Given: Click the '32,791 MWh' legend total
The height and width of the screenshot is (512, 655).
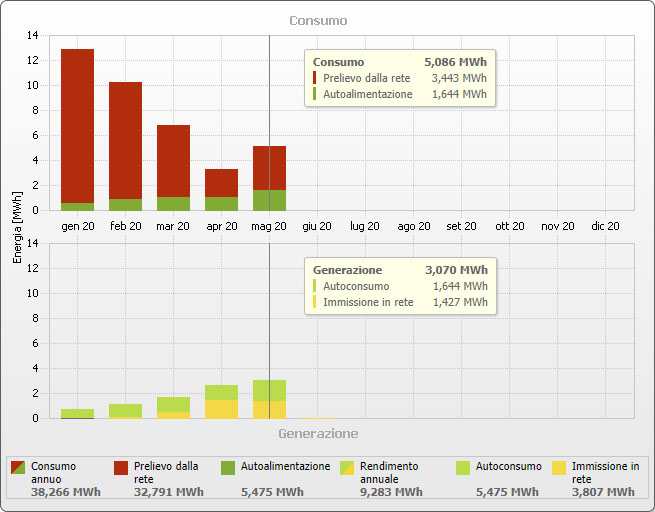Looking at the screenshot, I should coord(169,492).
